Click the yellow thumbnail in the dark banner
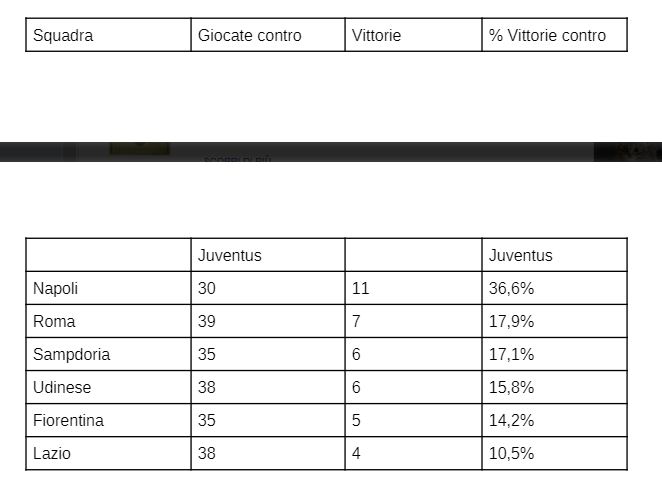662x483 pixels. coord(139,149)
